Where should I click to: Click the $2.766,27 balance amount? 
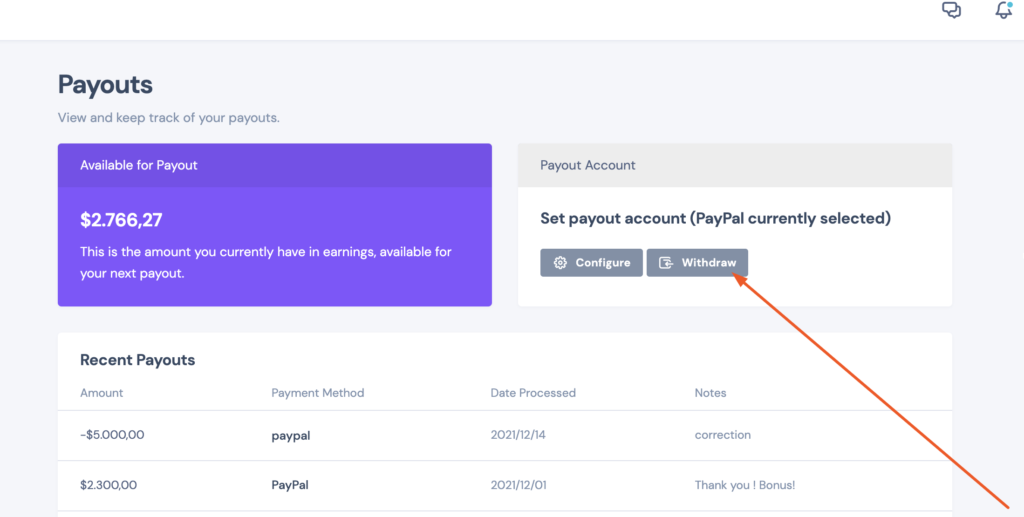[121, 220]
